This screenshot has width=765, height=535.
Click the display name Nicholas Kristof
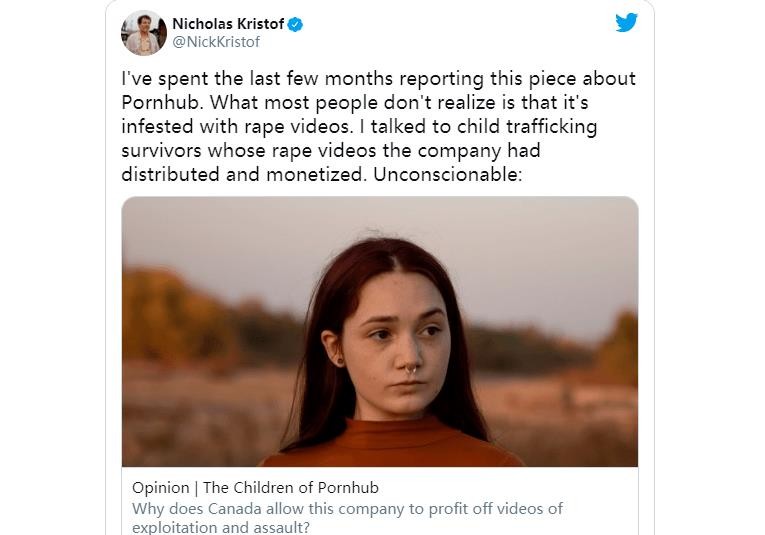(228, 24)
